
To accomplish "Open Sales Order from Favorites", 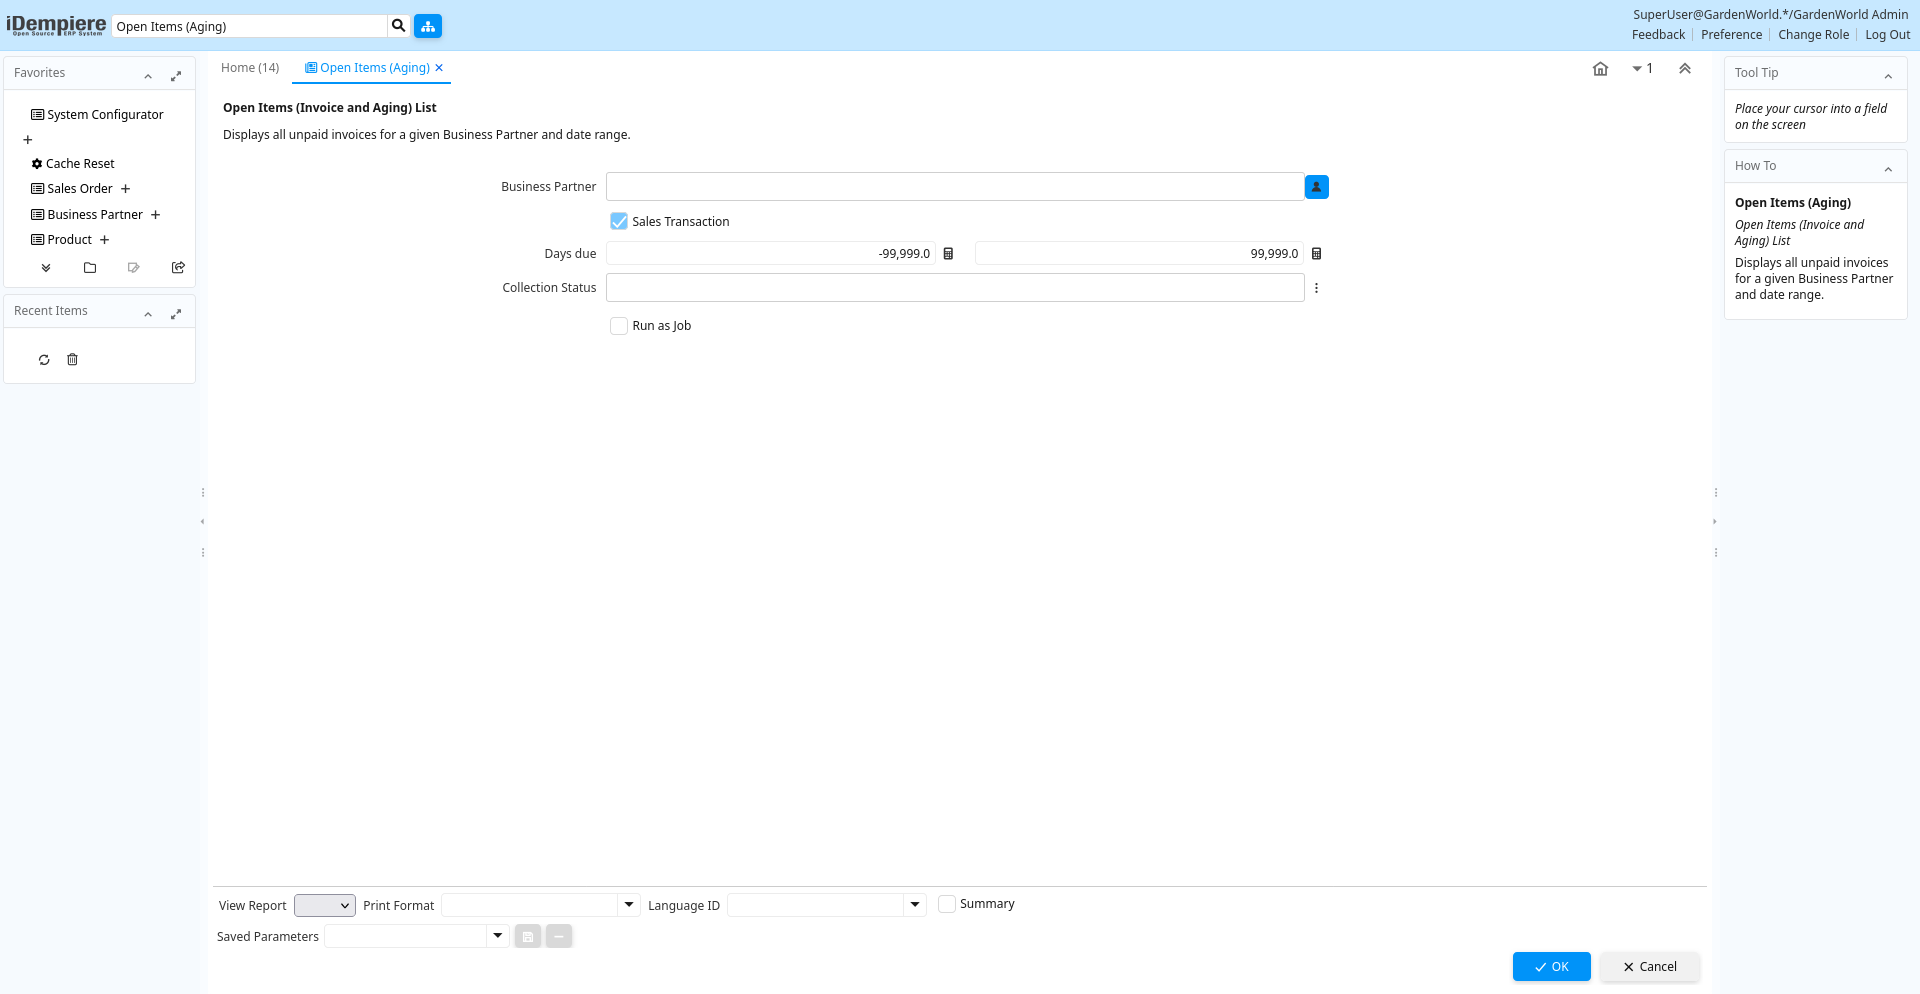I will pos(80,189).
